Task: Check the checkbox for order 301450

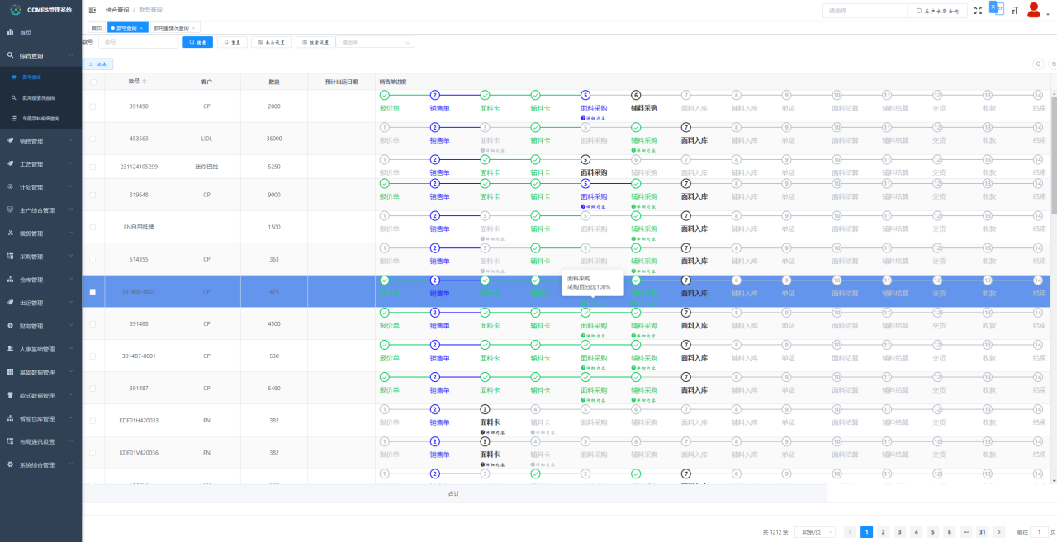Action: click(x=93, y=106)
